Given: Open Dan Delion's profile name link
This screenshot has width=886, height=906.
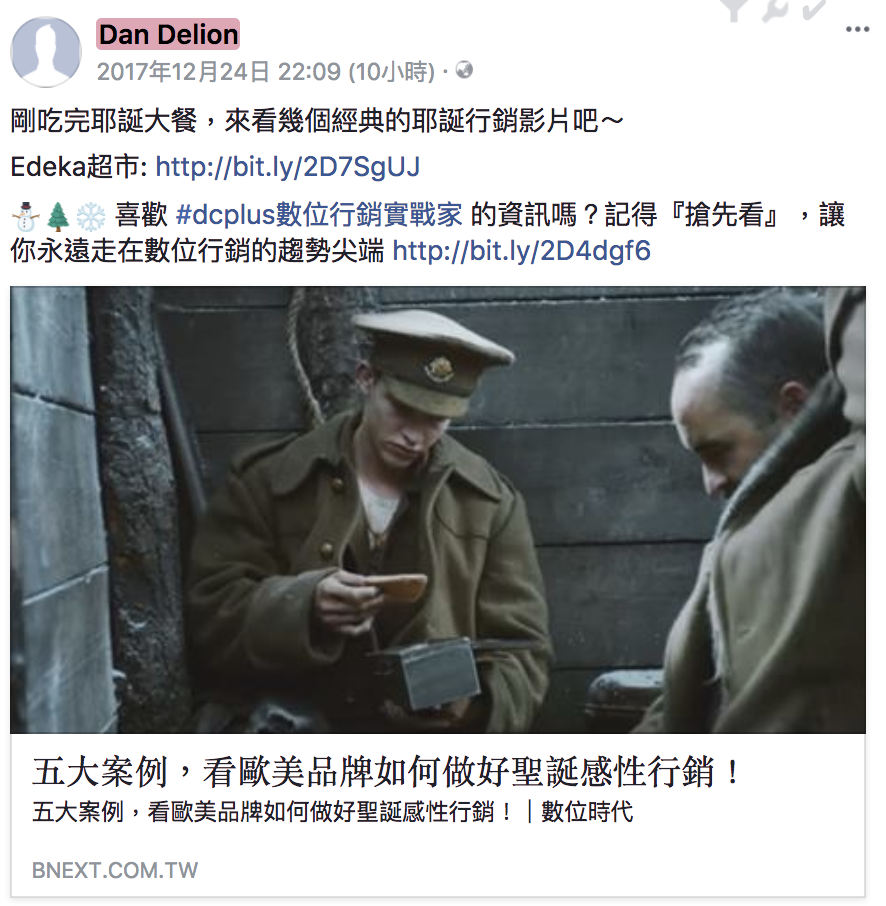Looking at the screenshot, I should point(168,35).
